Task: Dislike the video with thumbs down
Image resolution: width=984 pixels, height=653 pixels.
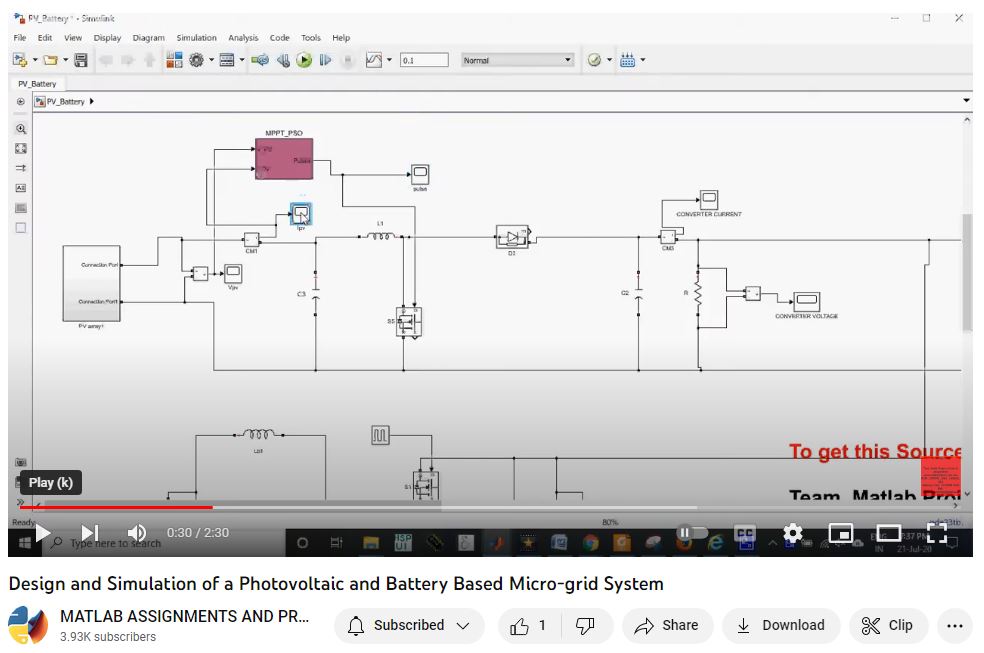Action: pyautogui.click(x=585, y=625)
